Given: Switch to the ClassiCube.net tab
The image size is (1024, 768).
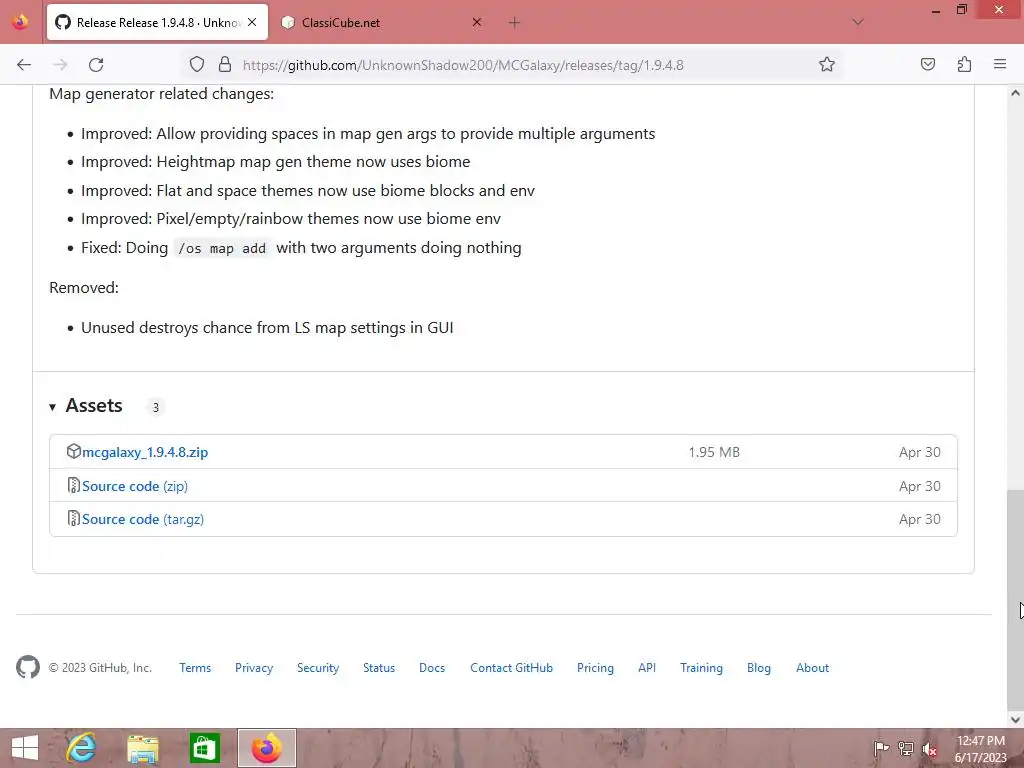Looking at the screenshot, I should pyautogui.click(x=381, y=22).
